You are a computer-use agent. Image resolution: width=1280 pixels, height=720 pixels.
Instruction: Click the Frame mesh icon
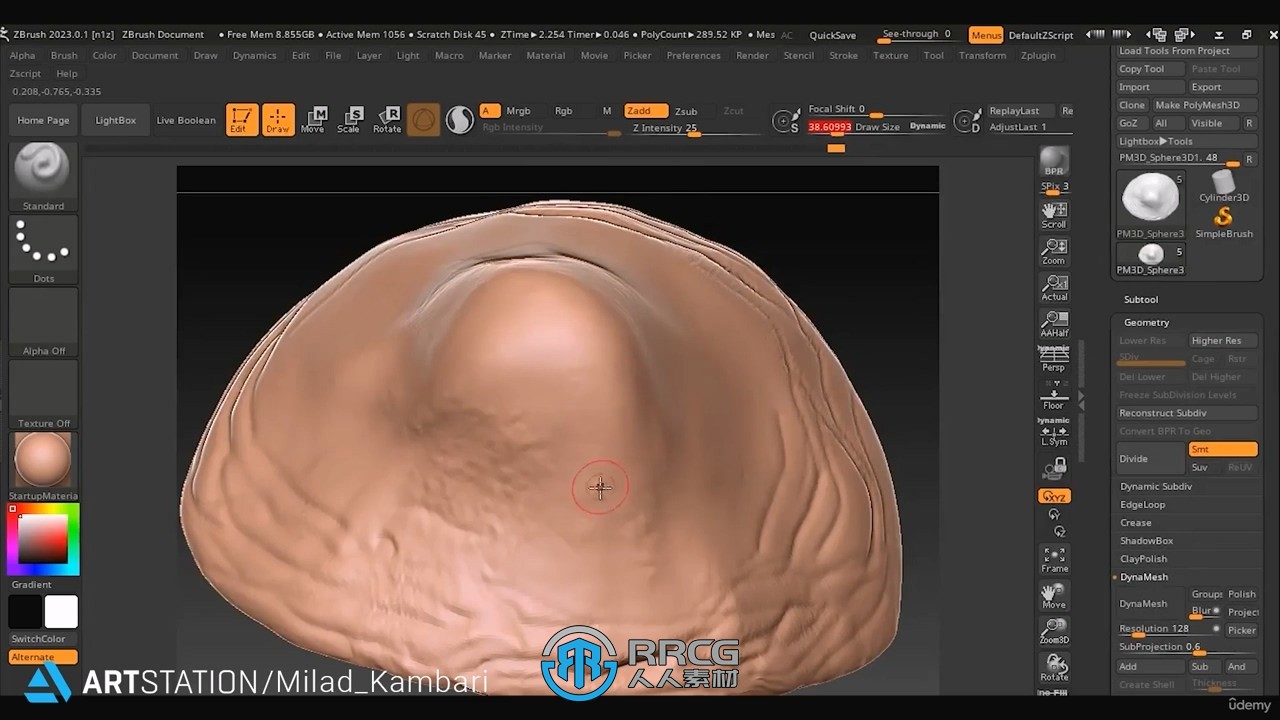[1054, 559]
